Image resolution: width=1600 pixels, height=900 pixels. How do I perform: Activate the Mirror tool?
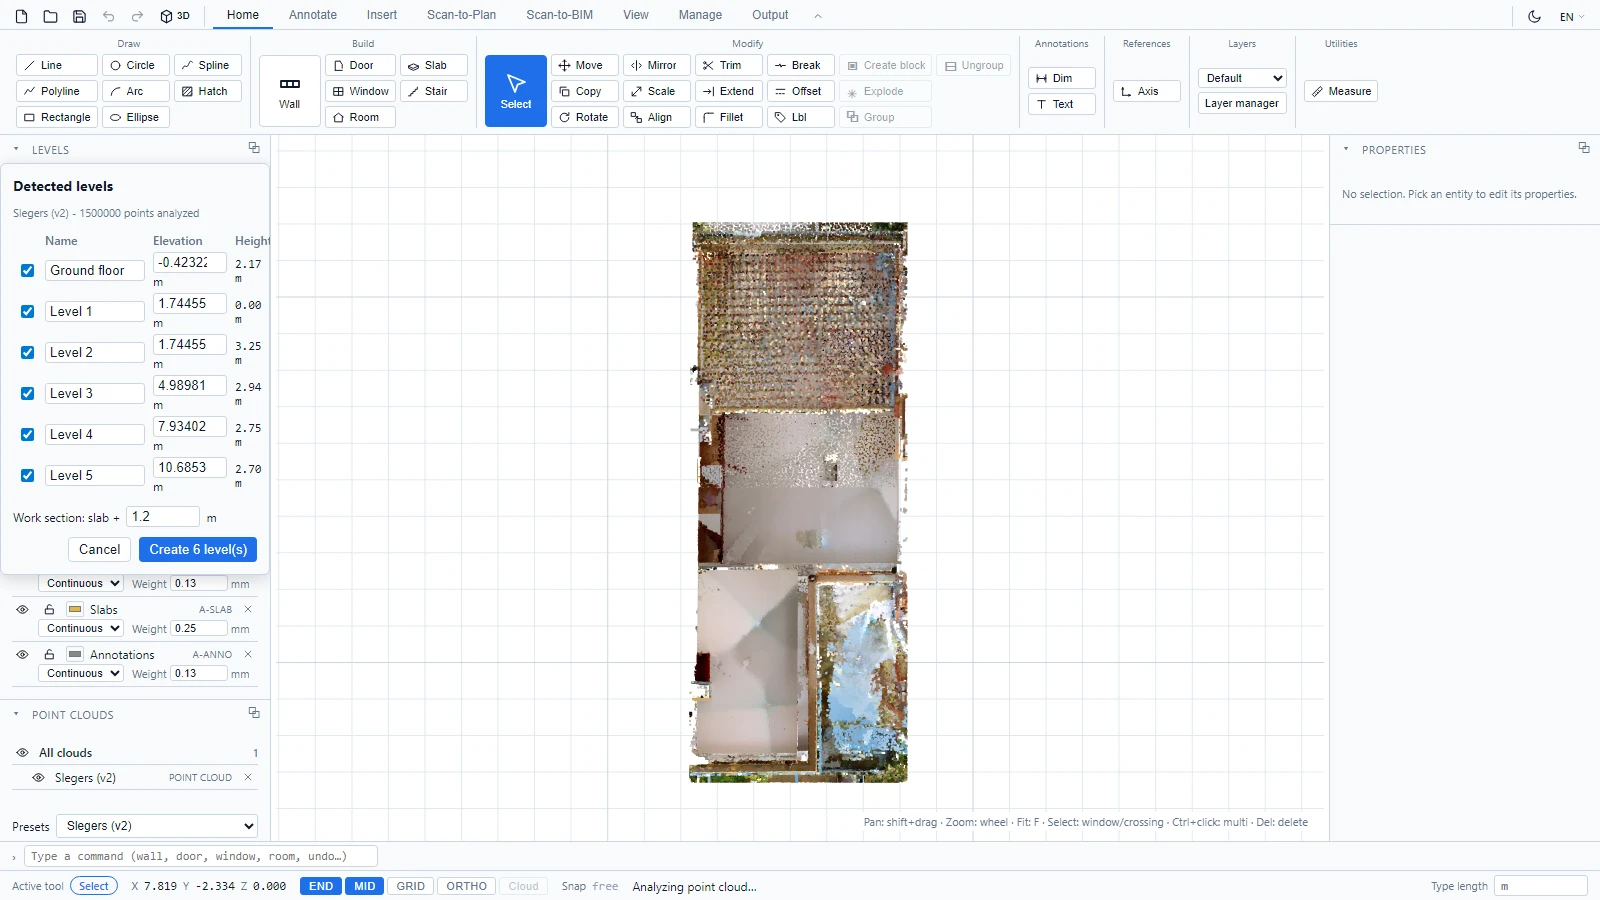[657, 65]
